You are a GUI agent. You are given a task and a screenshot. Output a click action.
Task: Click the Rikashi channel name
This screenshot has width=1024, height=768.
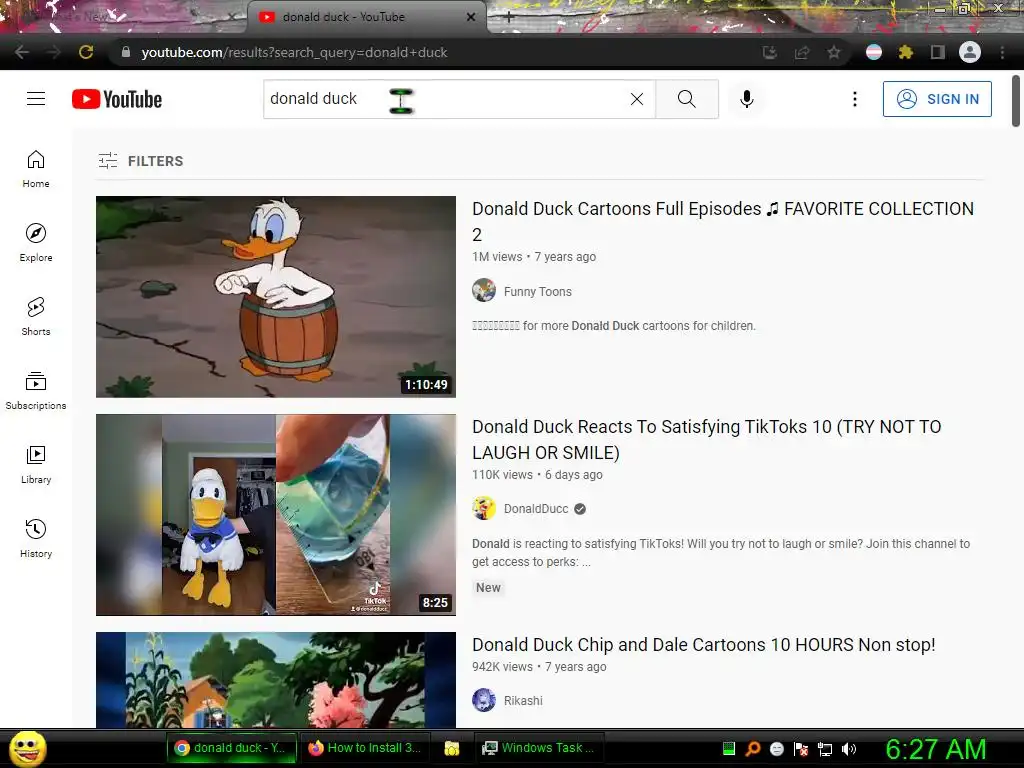tap(523, 701)
